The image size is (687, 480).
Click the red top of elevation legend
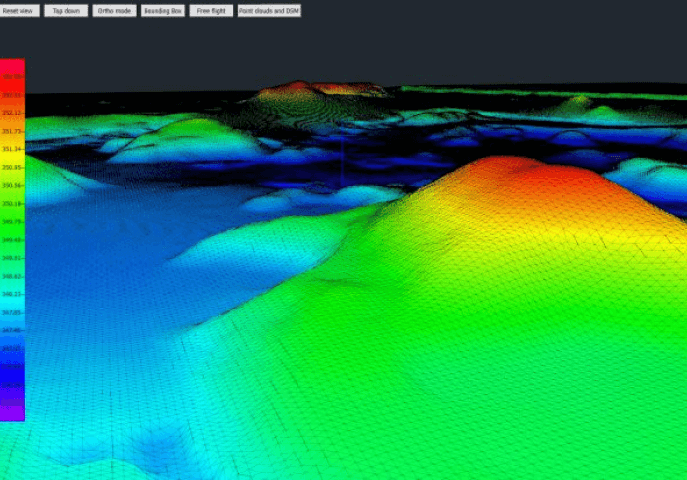click(x=12, y=66)
